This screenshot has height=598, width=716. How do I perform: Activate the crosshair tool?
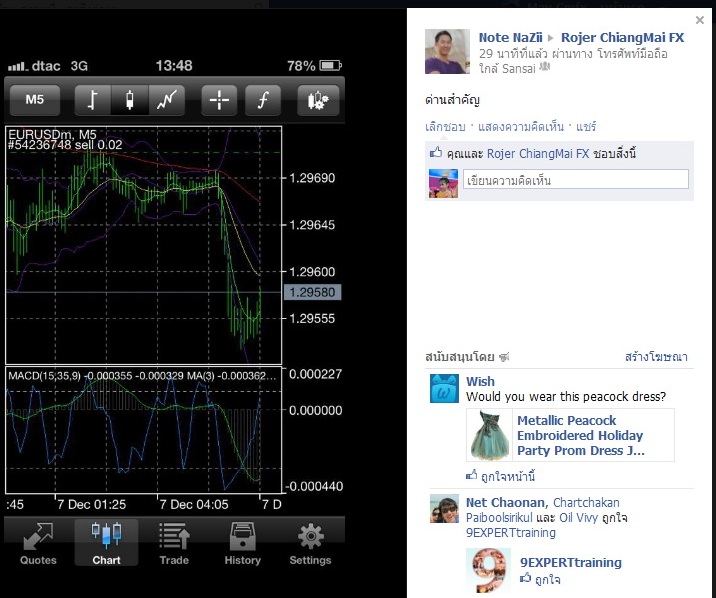[219, 100]
